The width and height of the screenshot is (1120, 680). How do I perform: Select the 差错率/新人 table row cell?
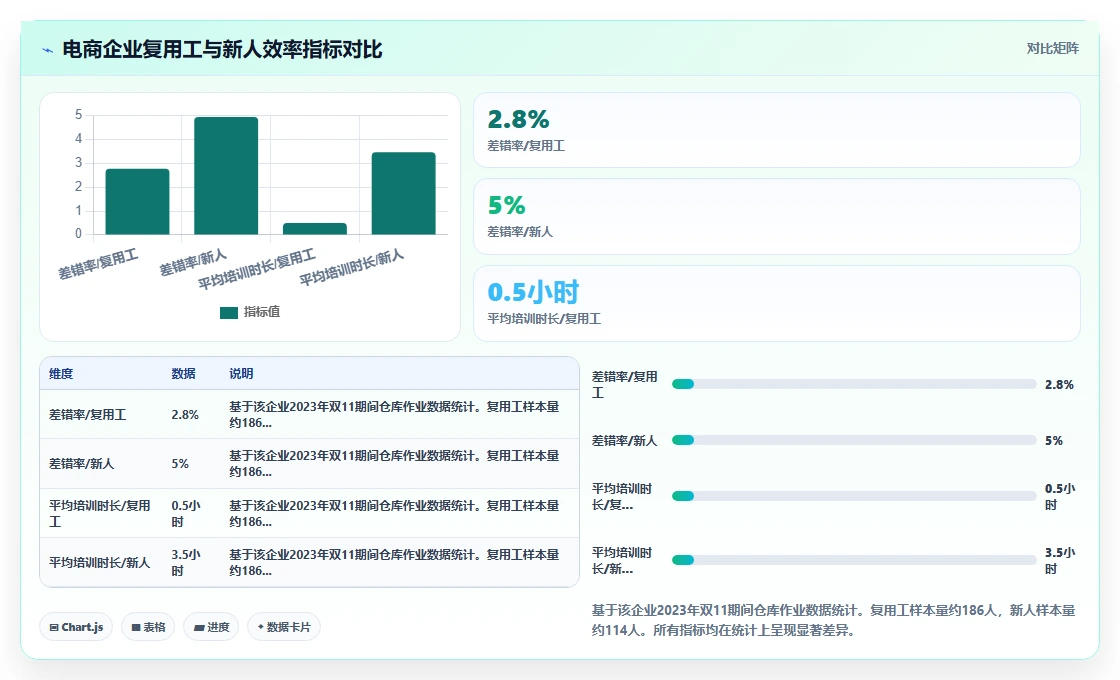click(81, 464)
